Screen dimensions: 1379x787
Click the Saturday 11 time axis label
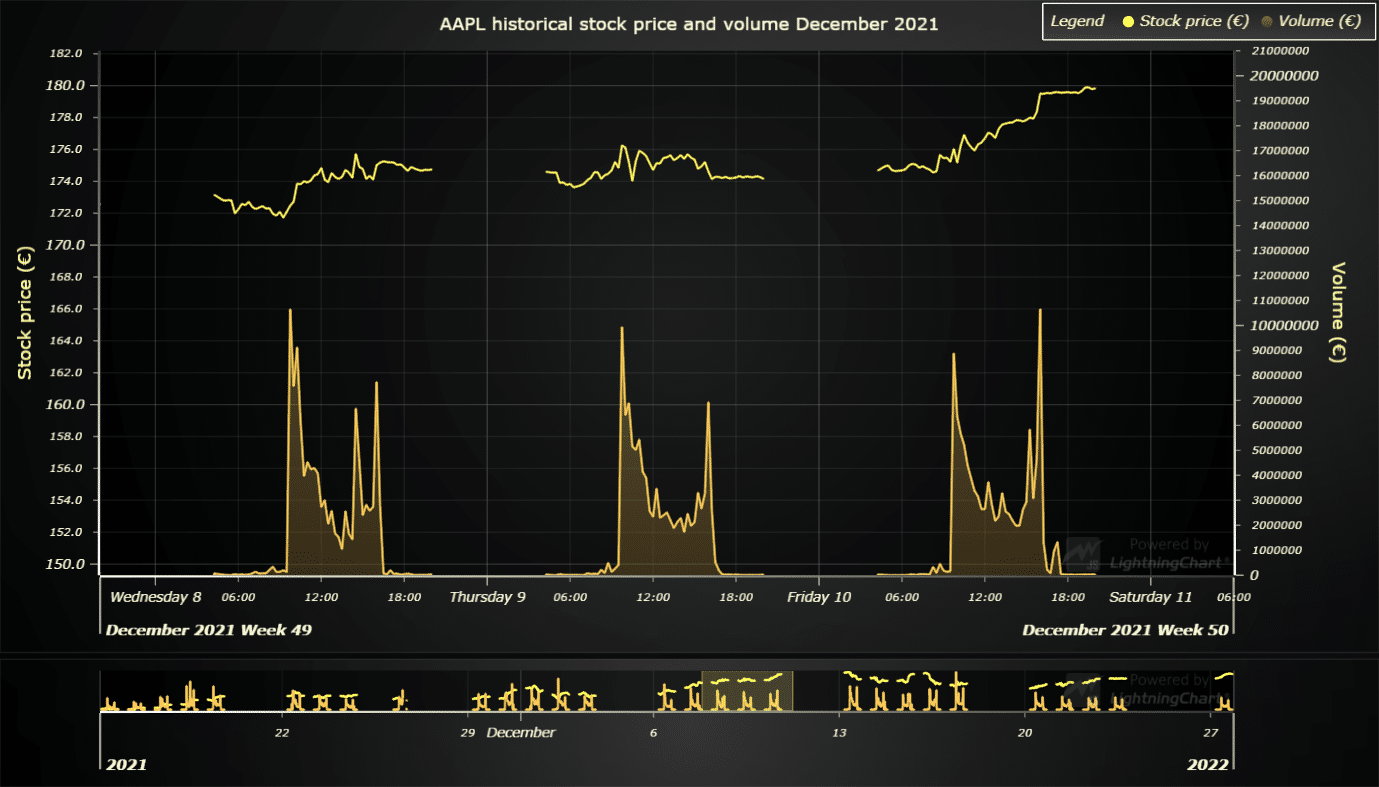[1151, 597]
